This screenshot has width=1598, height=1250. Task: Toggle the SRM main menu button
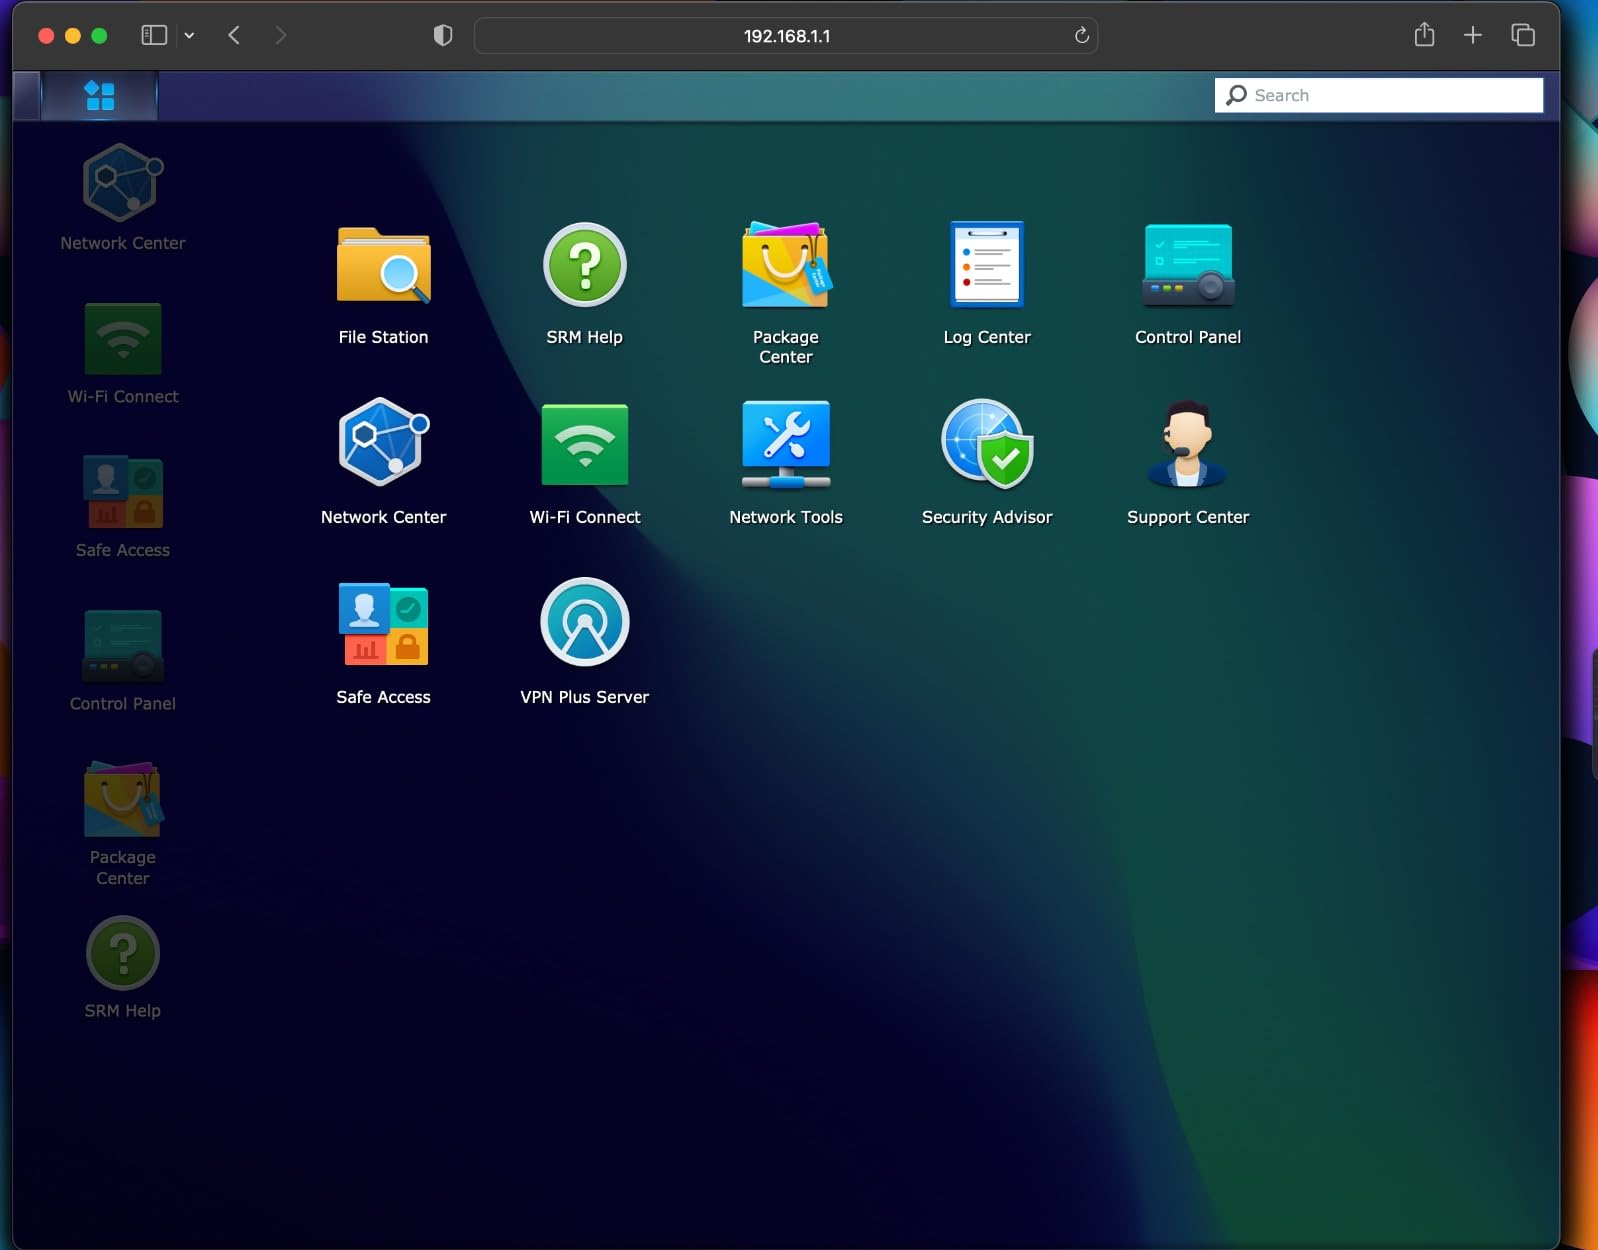[100, 96]
